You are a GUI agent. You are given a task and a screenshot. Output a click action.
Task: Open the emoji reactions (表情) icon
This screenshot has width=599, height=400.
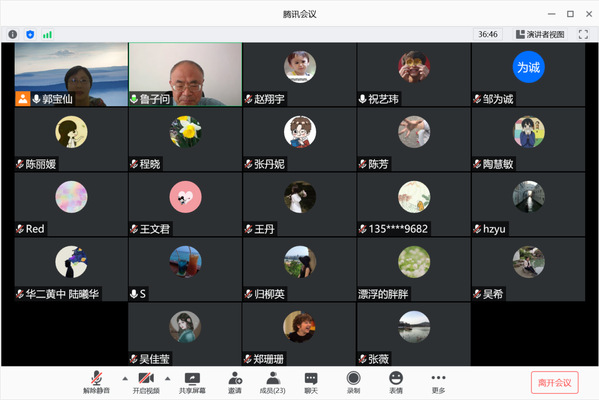(x=396, y=383)
